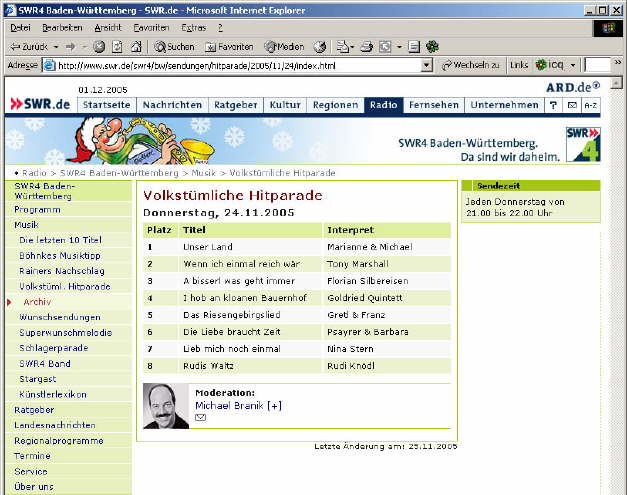This screenshot has height=495, width=627.
Task: Switch to the Nachrichten navigation tab
Action: pyautogui.click(x=172, y=105)
